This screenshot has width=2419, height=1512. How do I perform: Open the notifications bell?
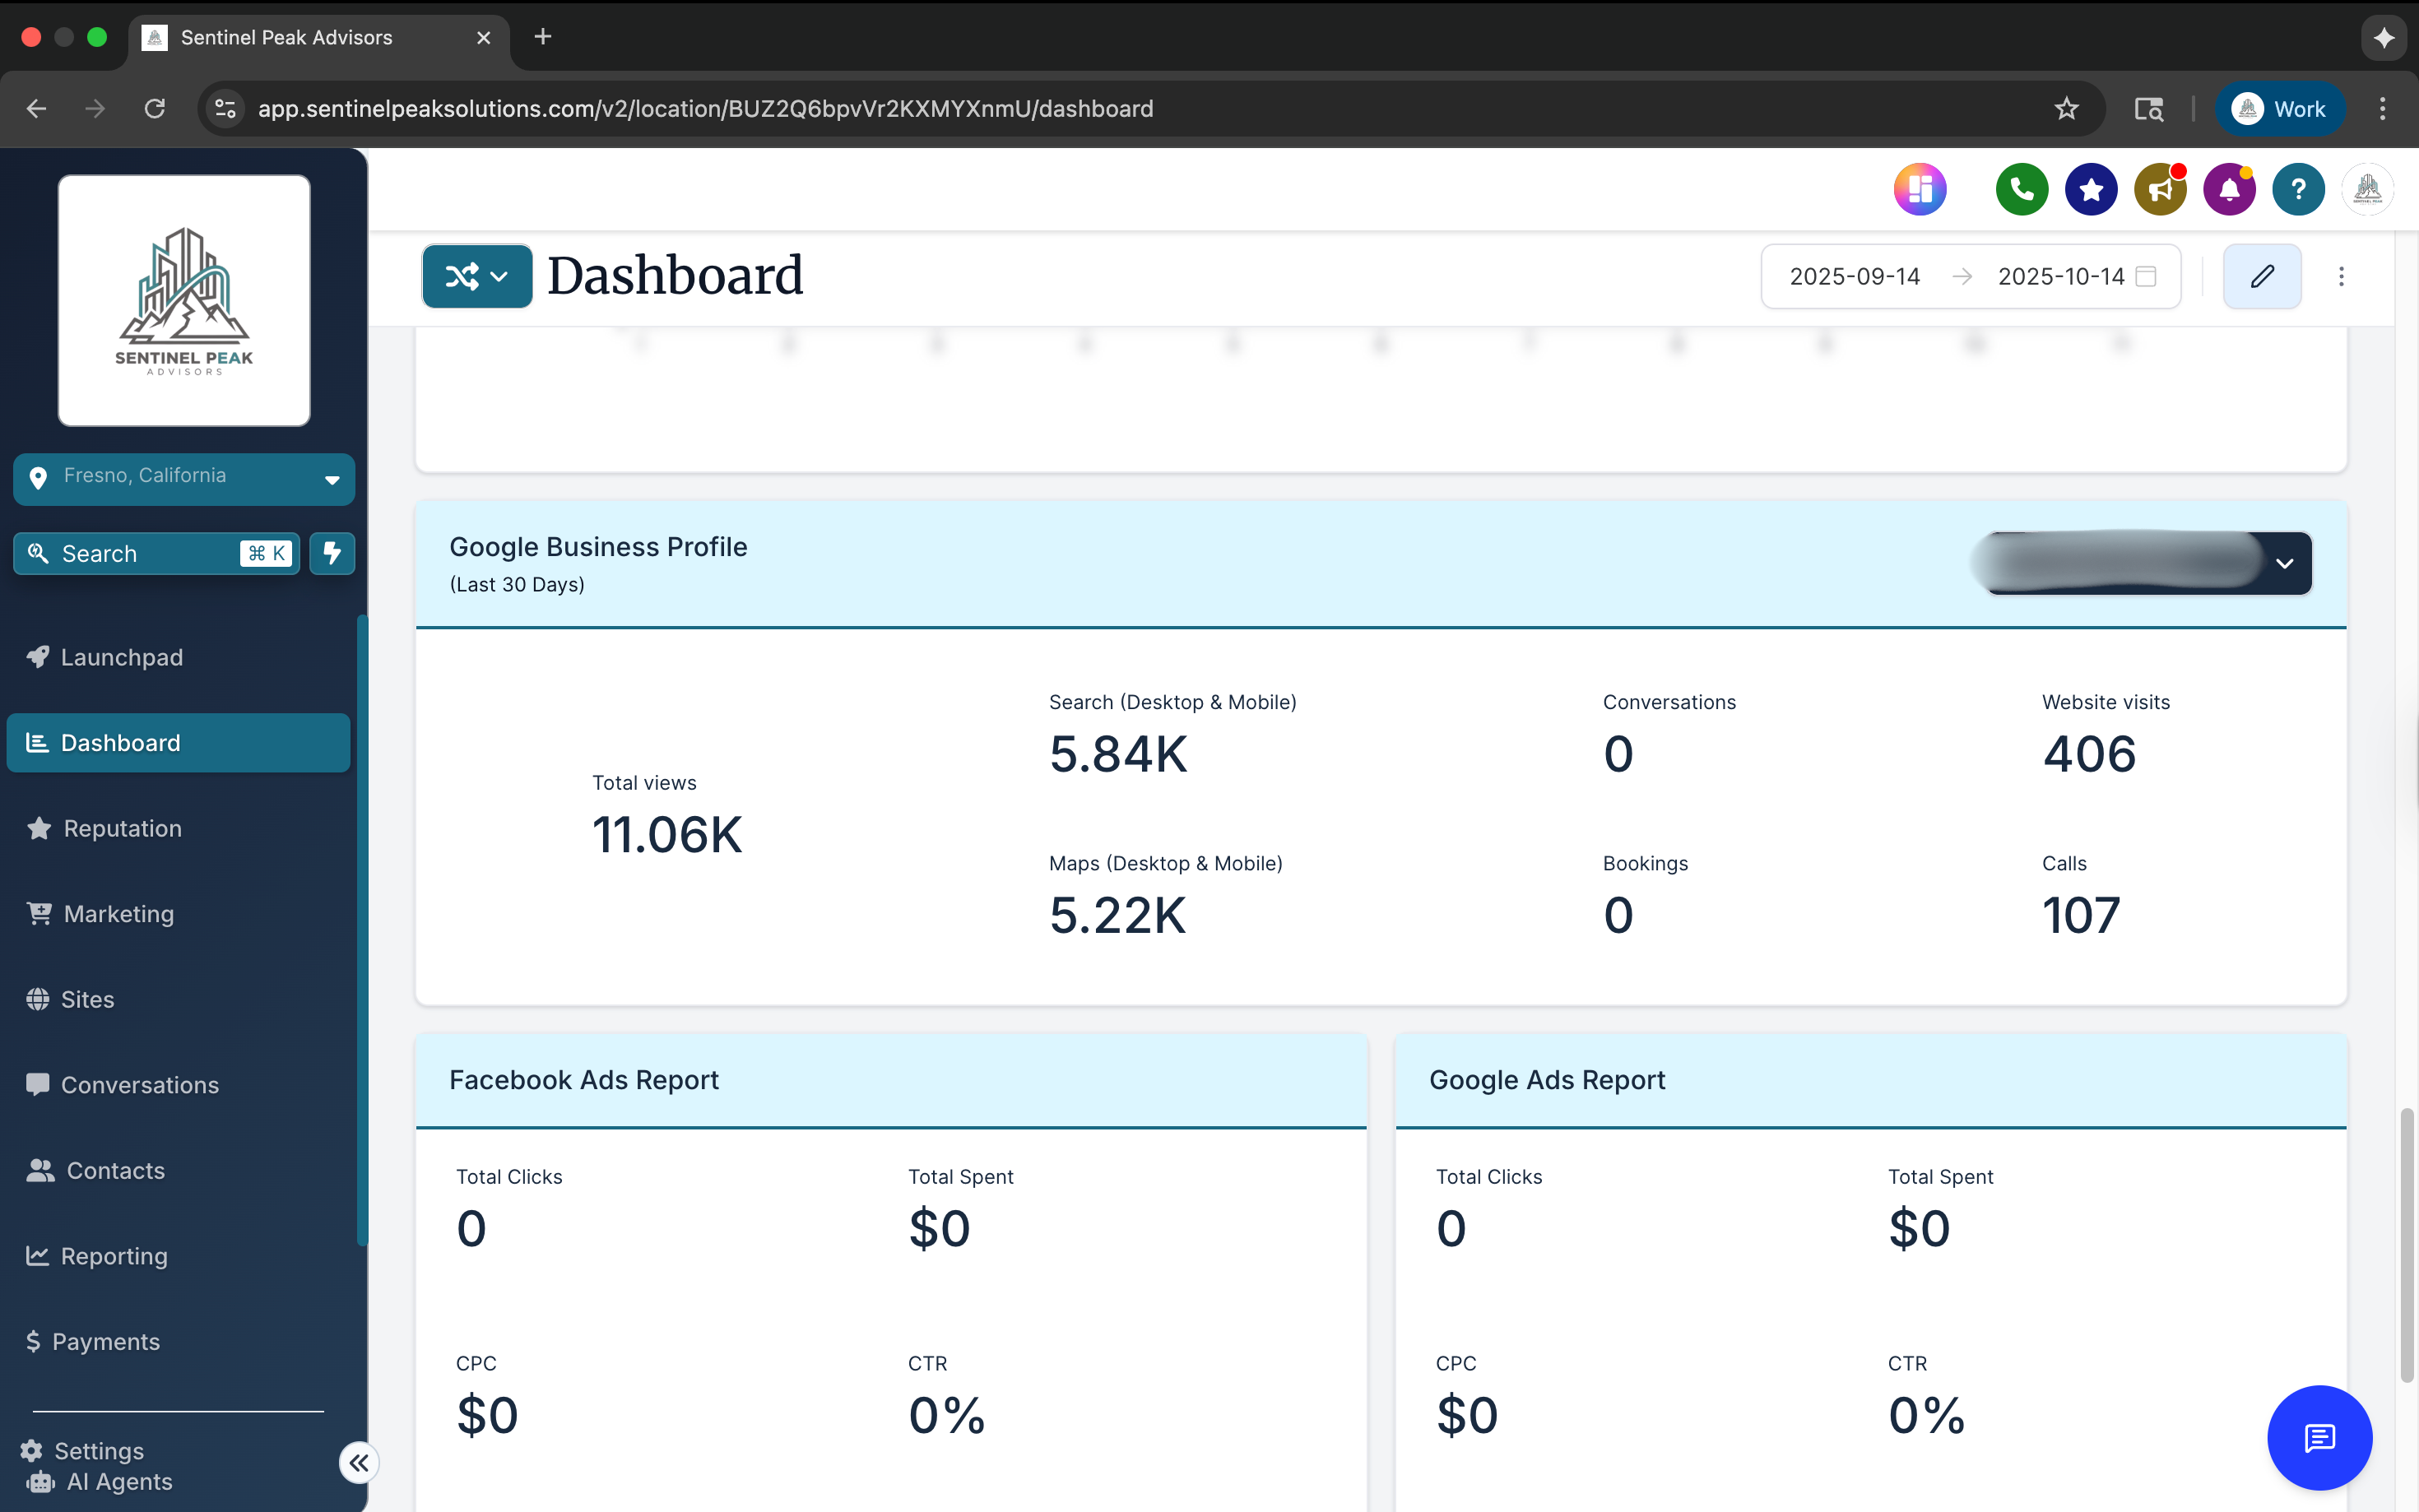pyautogui.click(x=2229, y=189)
